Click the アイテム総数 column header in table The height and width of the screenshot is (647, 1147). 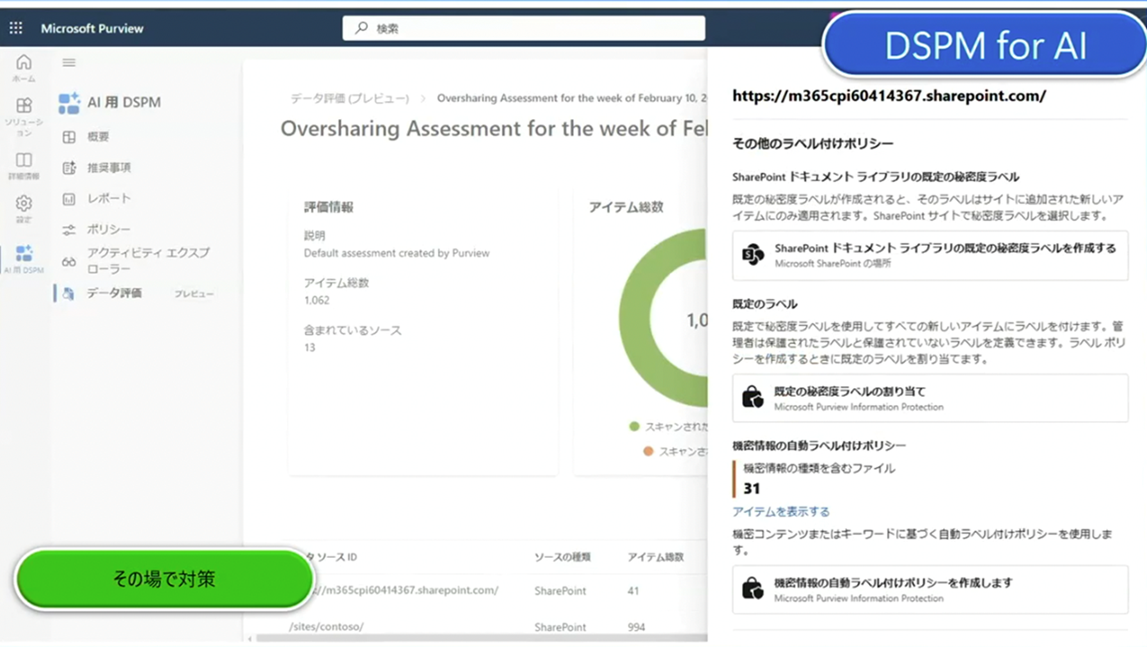(655, 557)
